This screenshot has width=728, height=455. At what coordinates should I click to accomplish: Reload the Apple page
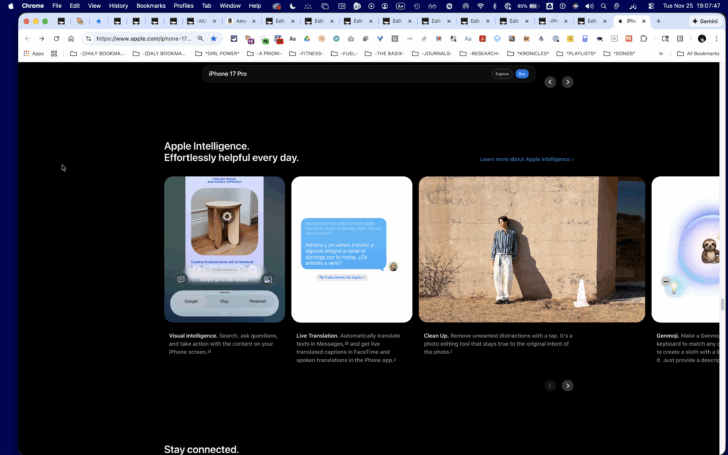click(56, 39)
